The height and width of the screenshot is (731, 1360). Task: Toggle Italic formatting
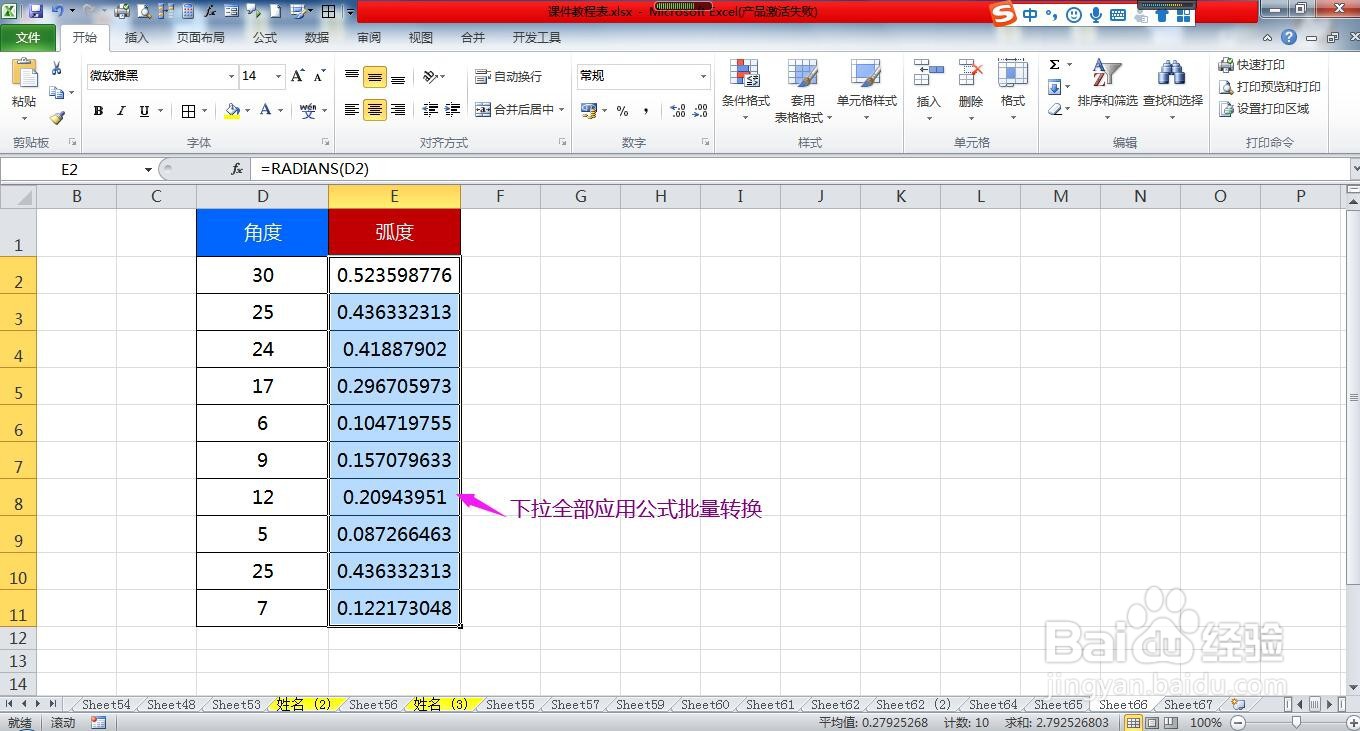(x=121, y=111)
